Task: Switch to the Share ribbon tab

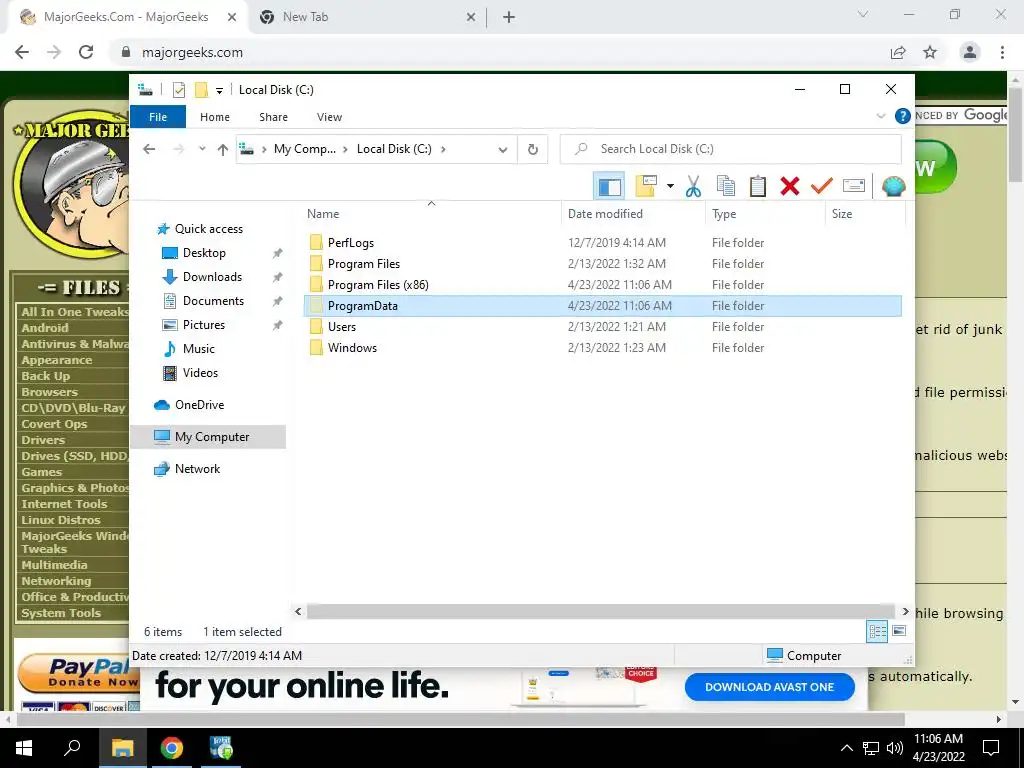Action: [273, 117]
